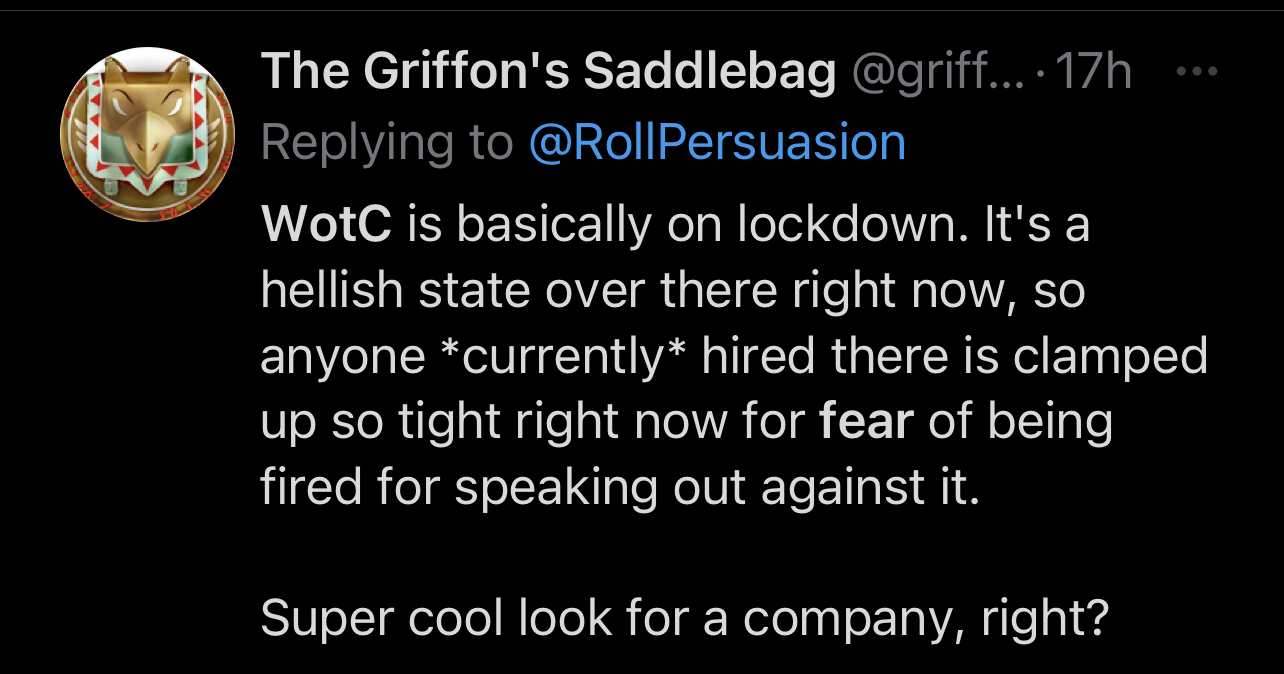Open the three-dot more options menu
The width and height of the screenshot is (1284, 674).
(x=1198, y=74)
